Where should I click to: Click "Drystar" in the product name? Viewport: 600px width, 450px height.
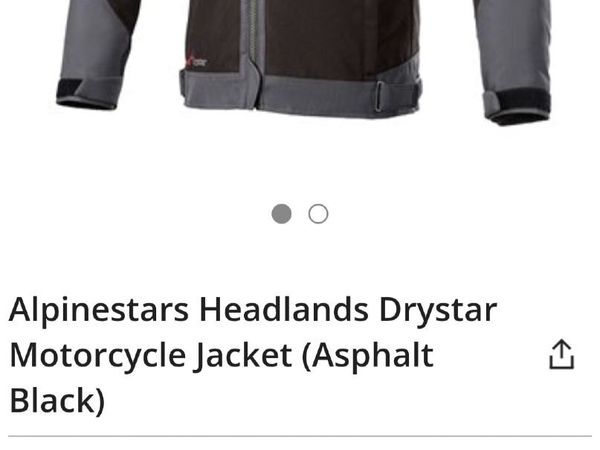pyautogui.click(x=438, y=310)
